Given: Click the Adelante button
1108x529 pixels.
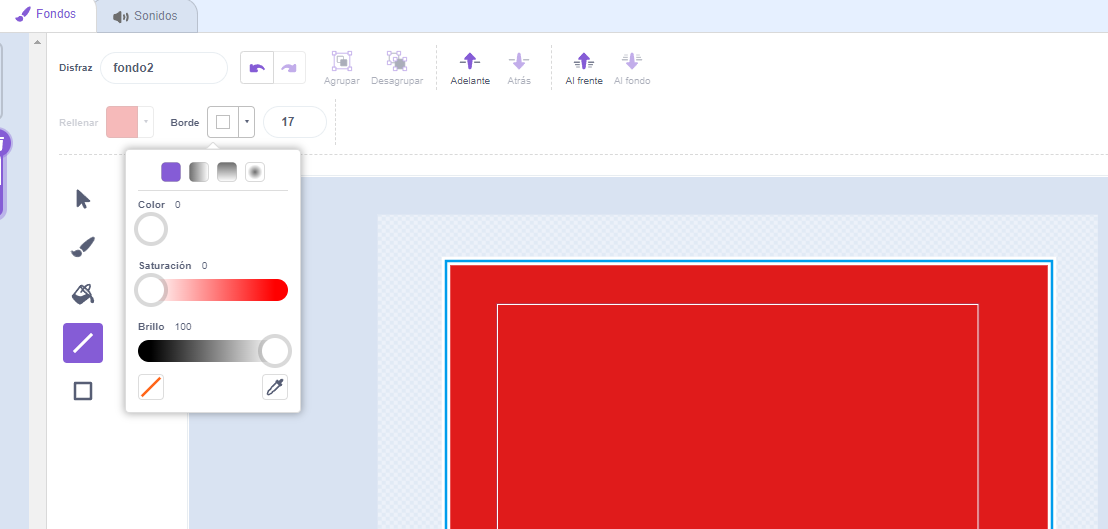Looking at the screenshot, I should 470,68.
